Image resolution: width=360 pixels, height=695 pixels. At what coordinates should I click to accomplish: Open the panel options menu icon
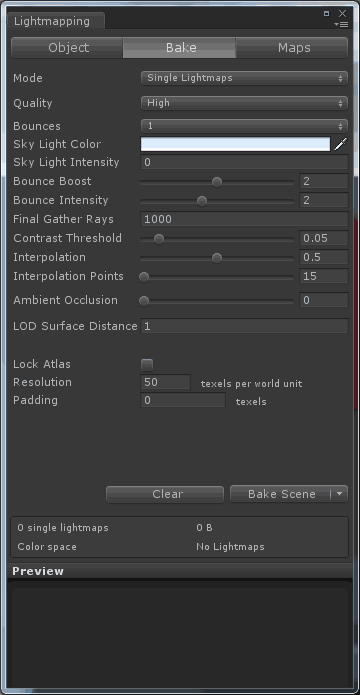pos(341,24)
